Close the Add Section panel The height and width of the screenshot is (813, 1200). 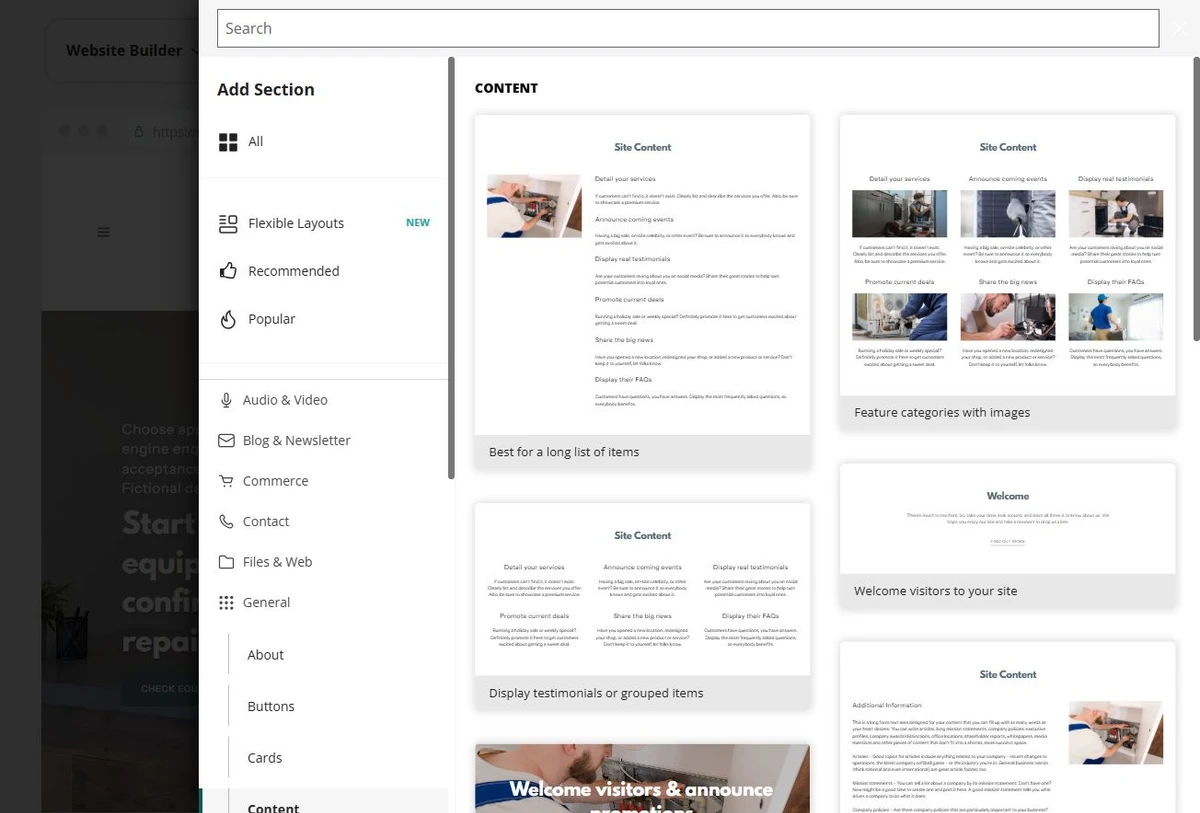click(1180, 29)
